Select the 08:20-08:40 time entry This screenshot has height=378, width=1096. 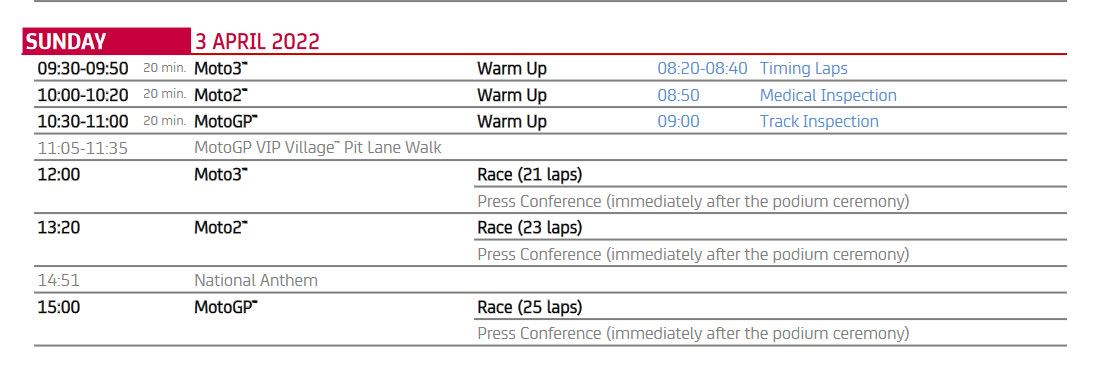(702, 68)
